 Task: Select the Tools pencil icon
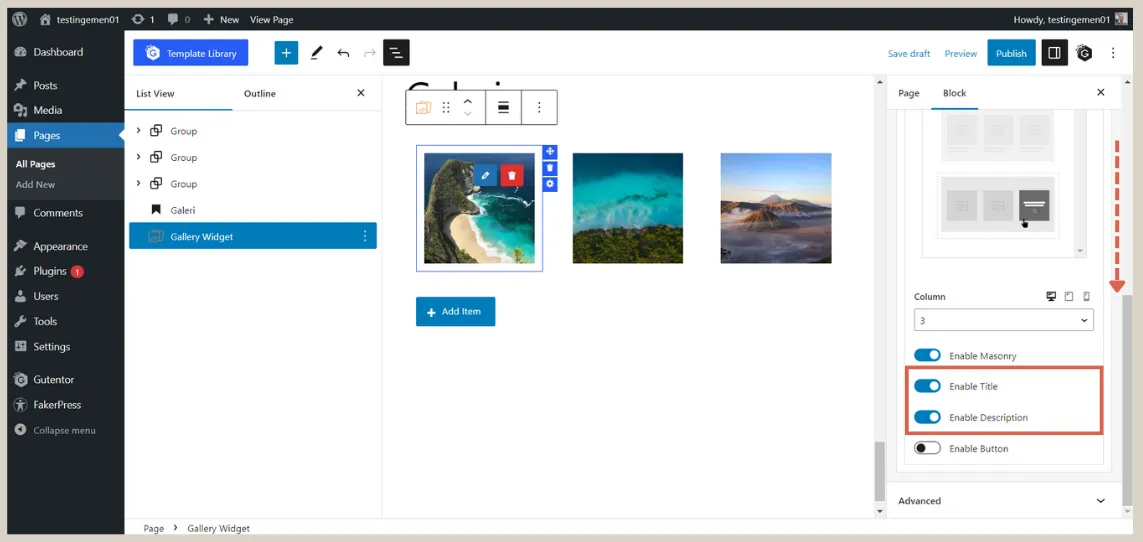[x=316, y=52]
